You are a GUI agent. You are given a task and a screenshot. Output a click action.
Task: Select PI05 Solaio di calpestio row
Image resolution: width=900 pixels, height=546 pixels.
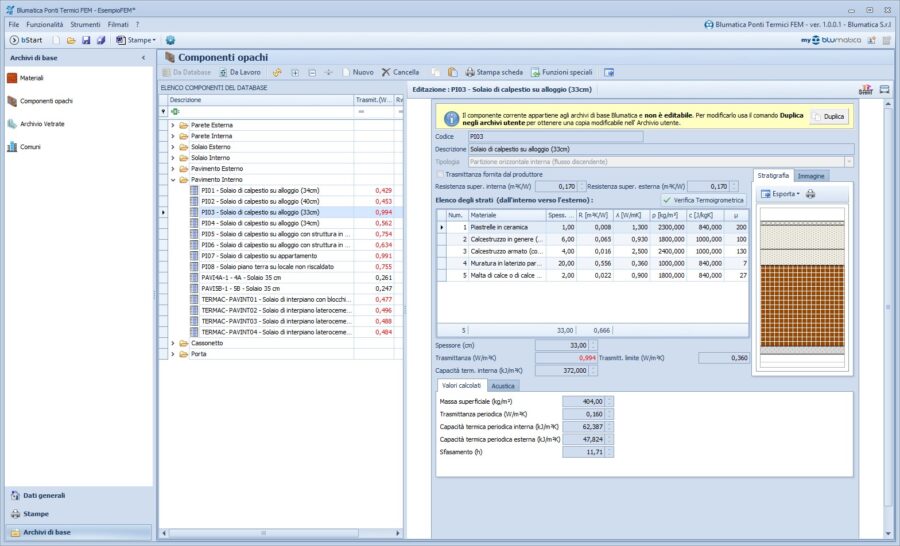pyautogui.click(x=274, y=234)
